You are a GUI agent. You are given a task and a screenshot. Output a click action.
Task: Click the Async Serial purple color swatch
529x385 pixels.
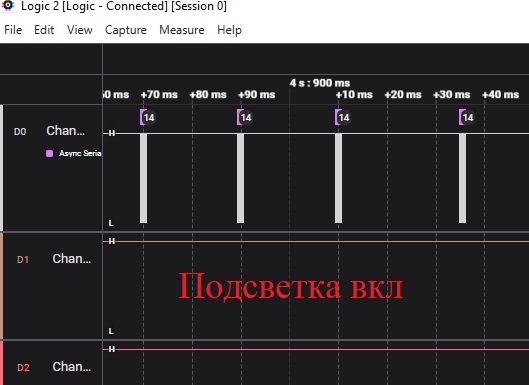click(49, 154)
